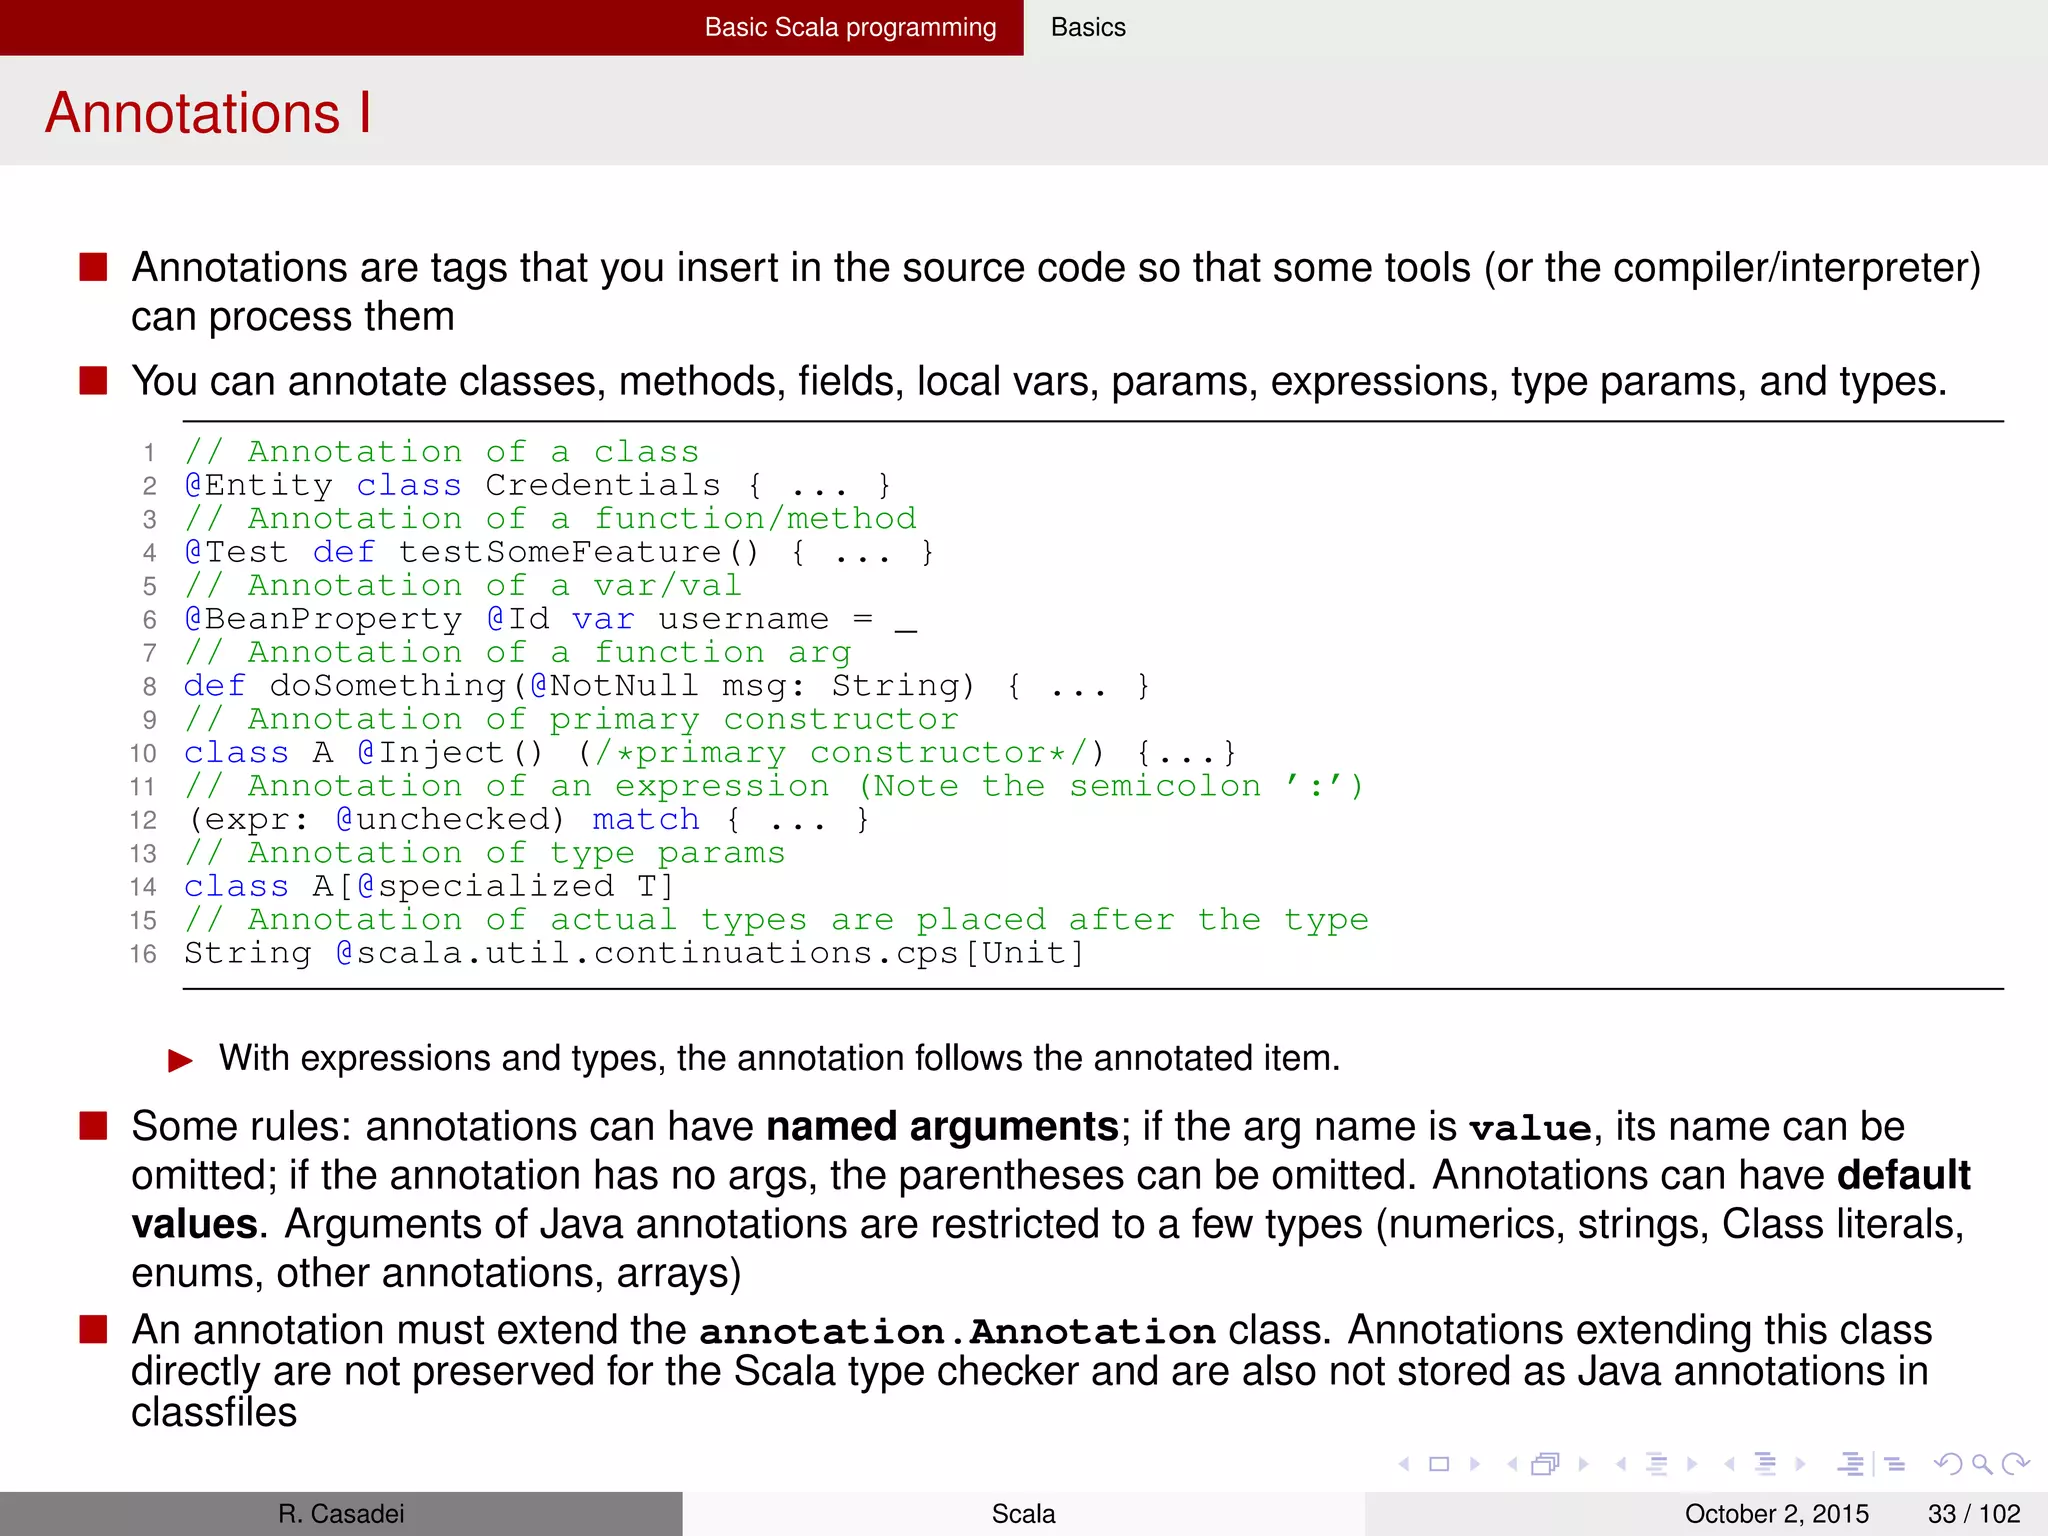2048x1536 pixels.
Task: Click the date October 2, 2015
Action: [1776, 1514]
